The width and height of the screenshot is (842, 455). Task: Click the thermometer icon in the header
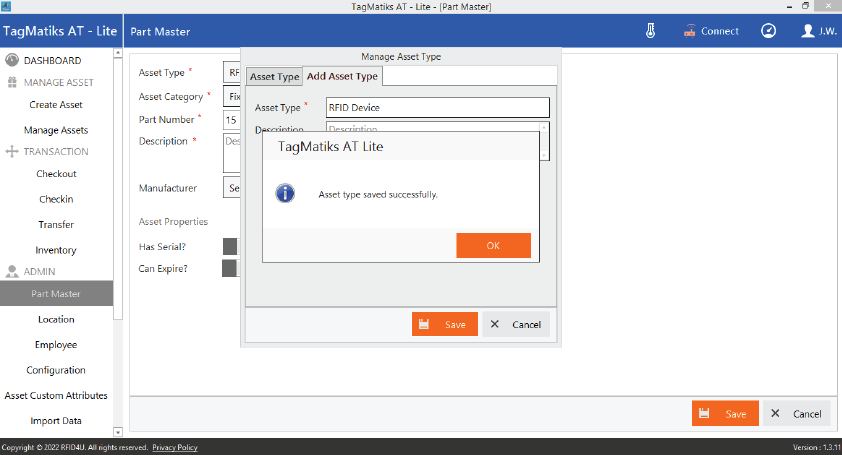[x=650, y=31]
